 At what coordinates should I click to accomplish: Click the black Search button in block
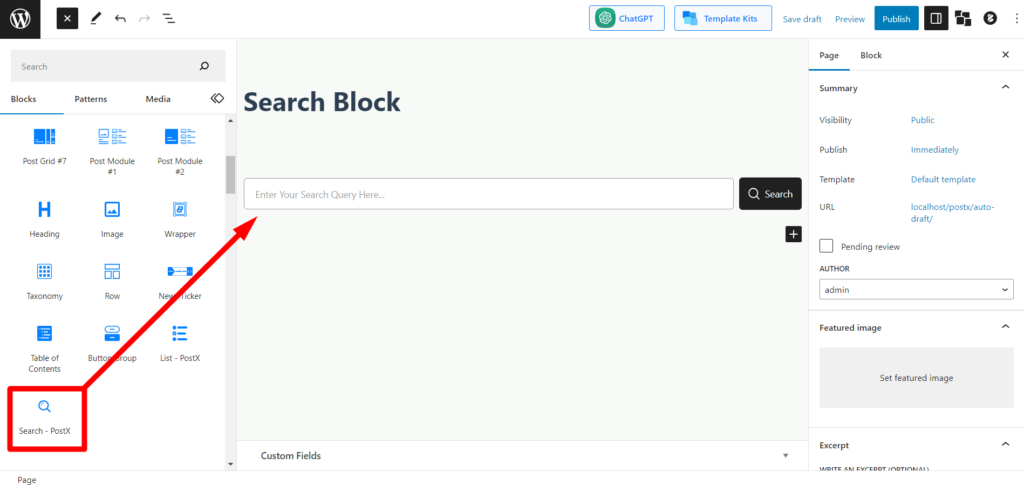(770, 194)
